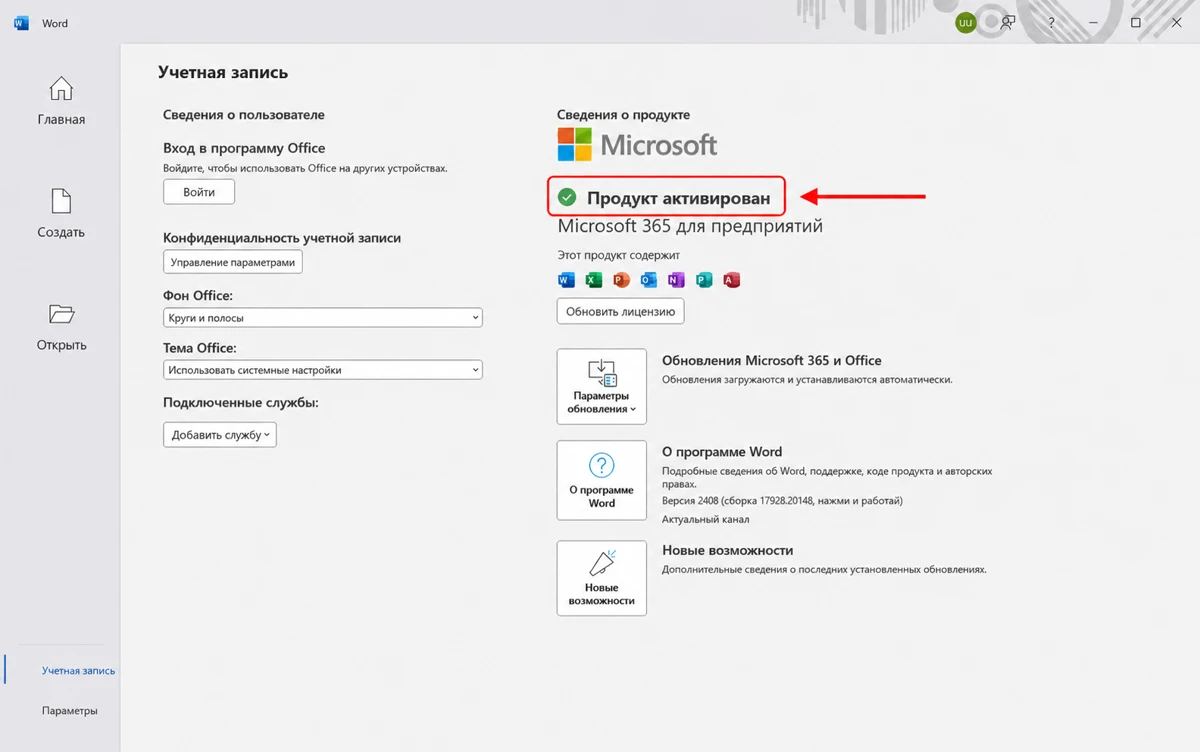The height and width of the screenshot is (752, 1200).
Task: Expand the Фон Office dropdown
Action: tap(322, 318)
